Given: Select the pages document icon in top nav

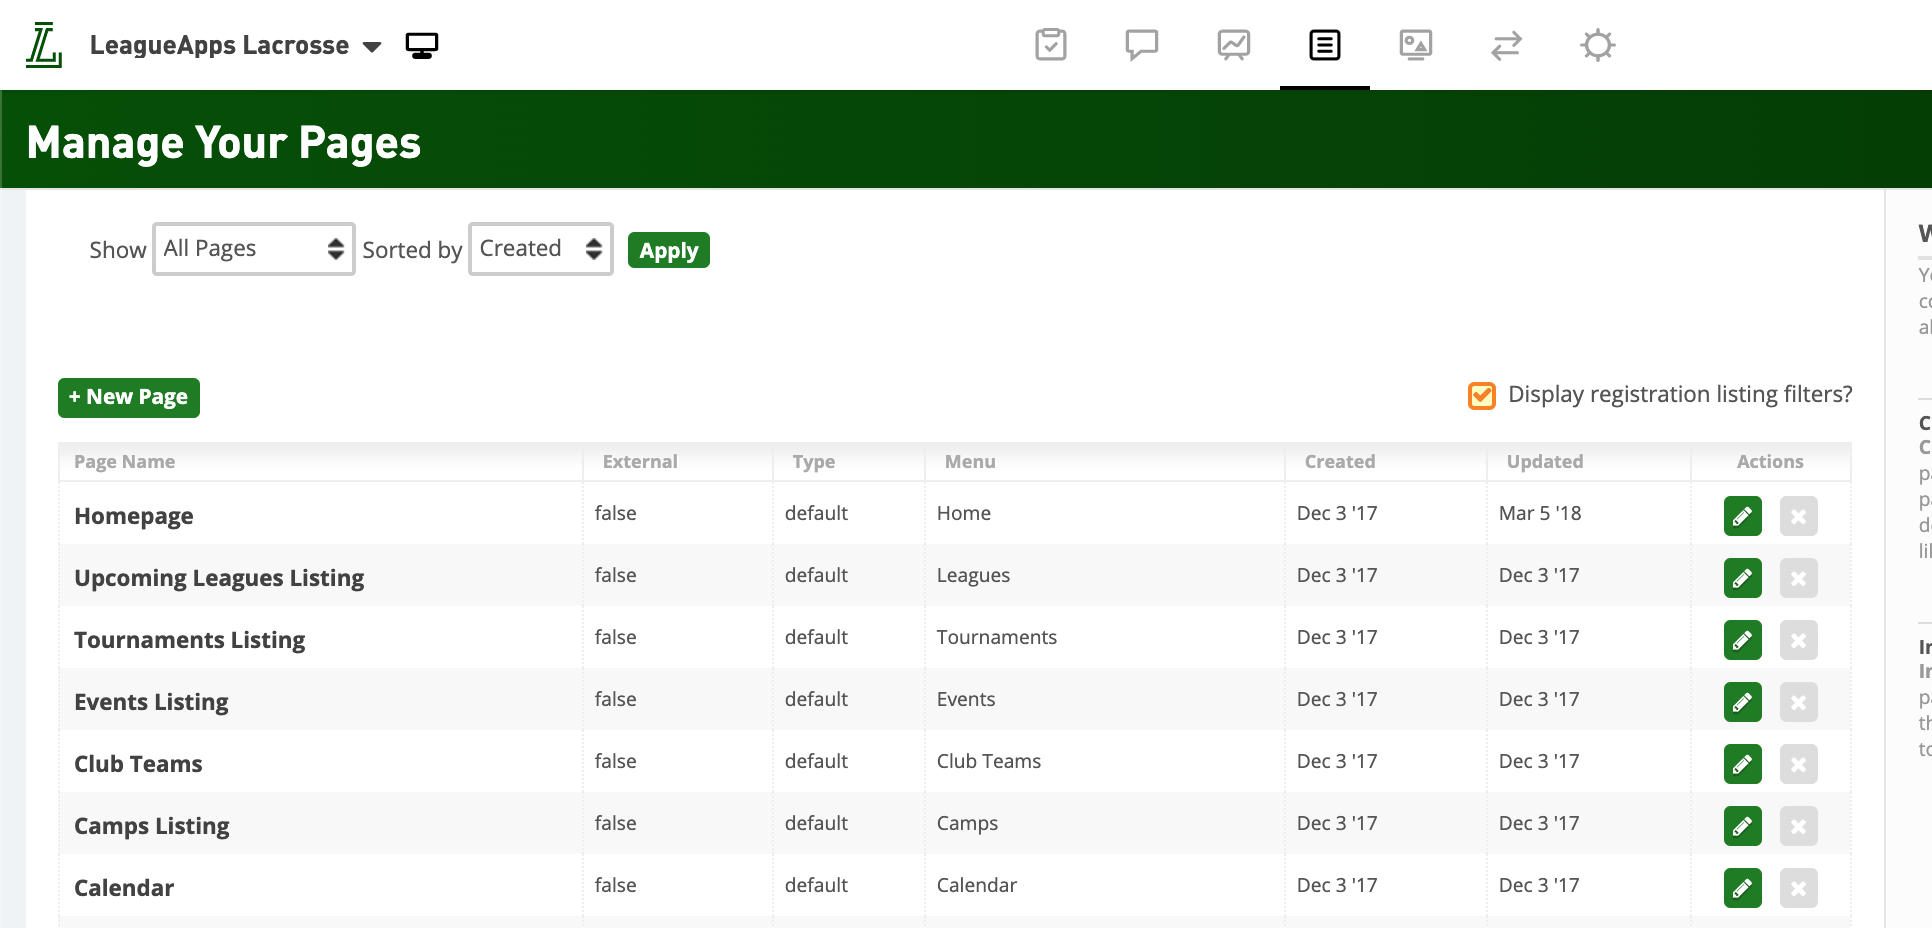Looking at the screenshot, I should click(x=1325, y=45).
